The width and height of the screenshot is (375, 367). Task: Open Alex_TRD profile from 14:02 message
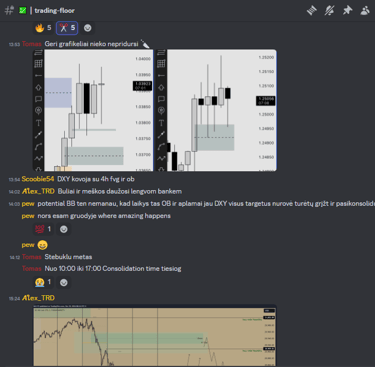point(38,191)
